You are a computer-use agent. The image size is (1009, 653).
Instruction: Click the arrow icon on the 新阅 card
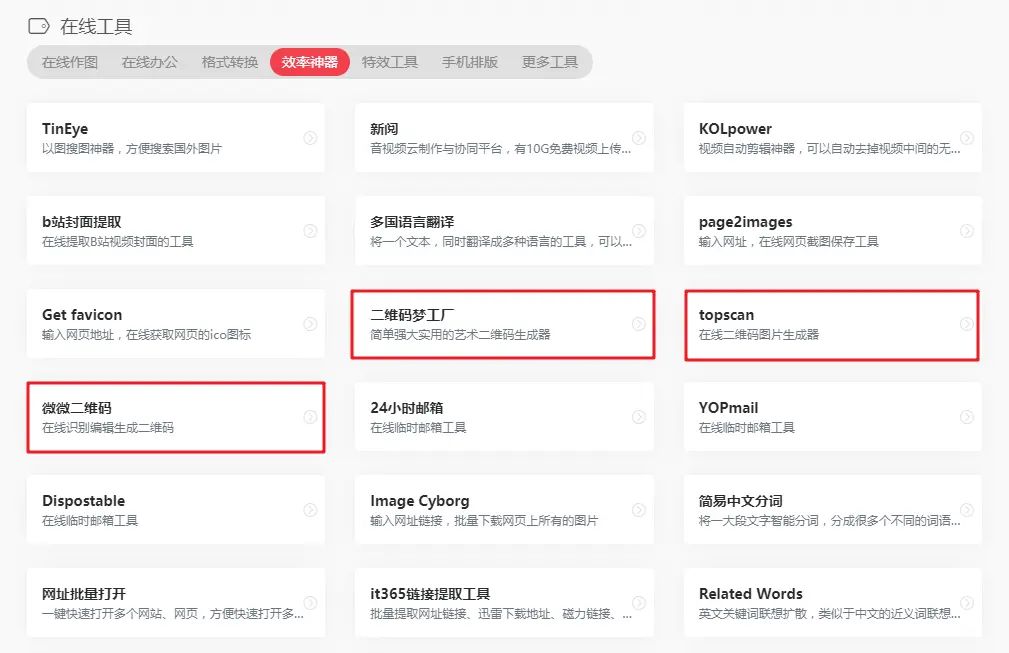637,137
